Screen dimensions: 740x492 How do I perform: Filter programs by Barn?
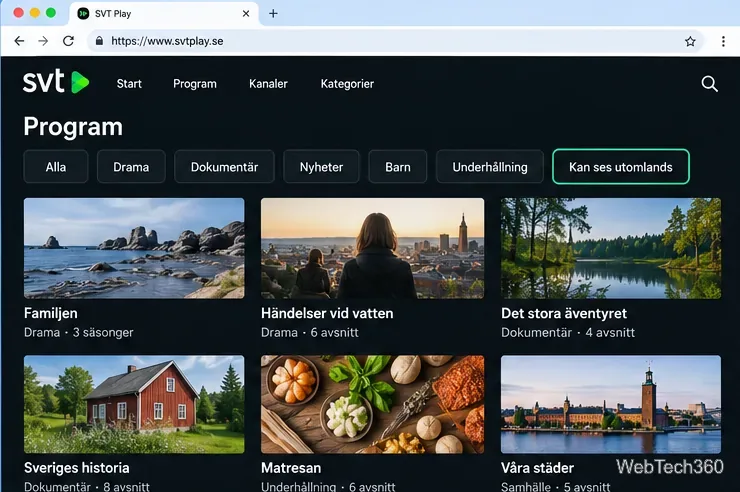[398, 167]
